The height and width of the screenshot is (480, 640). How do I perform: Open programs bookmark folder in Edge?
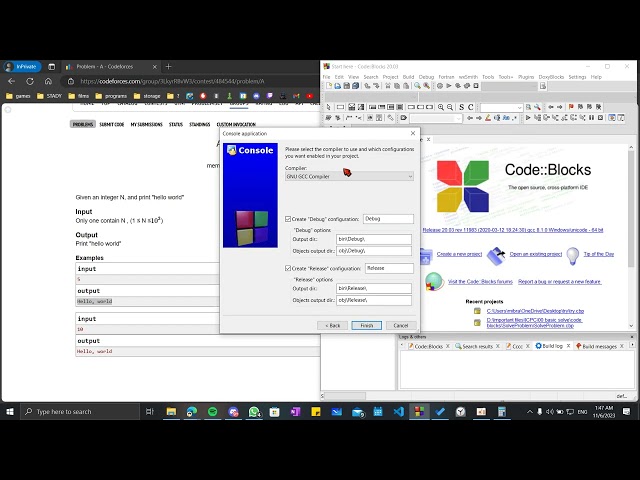coord(111,96)
